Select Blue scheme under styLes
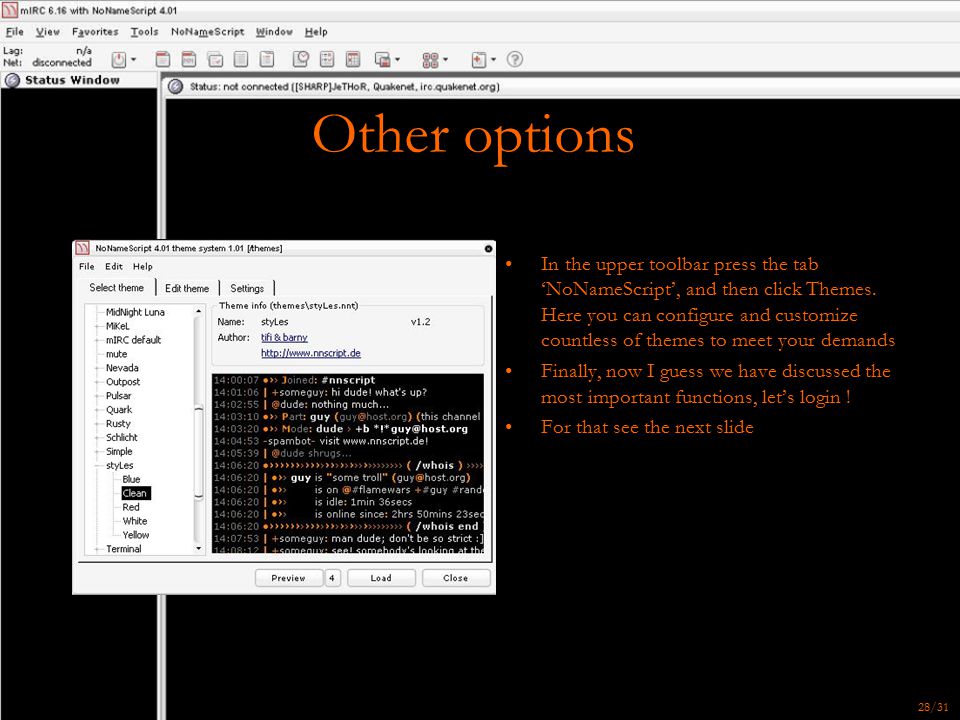This screenshot has height=720, width=960. pos(131,479)
